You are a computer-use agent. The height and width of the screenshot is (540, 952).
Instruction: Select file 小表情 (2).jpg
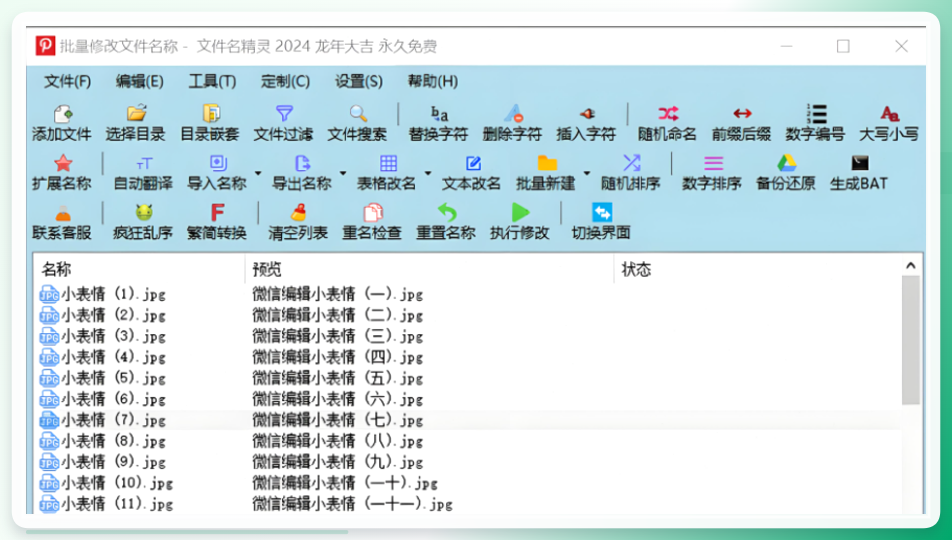103,315
